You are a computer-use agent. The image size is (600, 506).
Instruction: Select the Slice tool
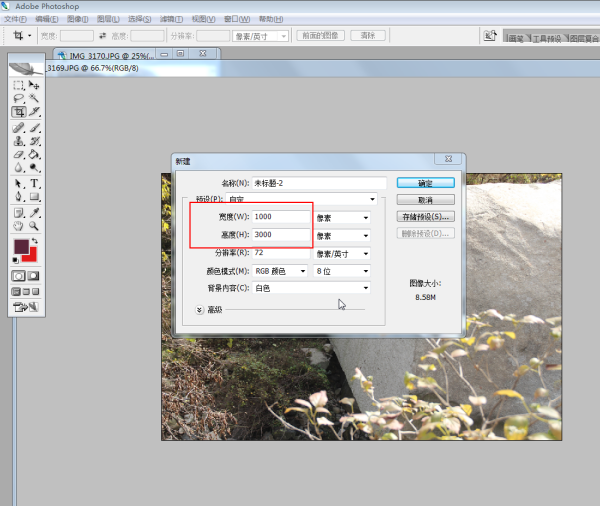coord(34,112)
